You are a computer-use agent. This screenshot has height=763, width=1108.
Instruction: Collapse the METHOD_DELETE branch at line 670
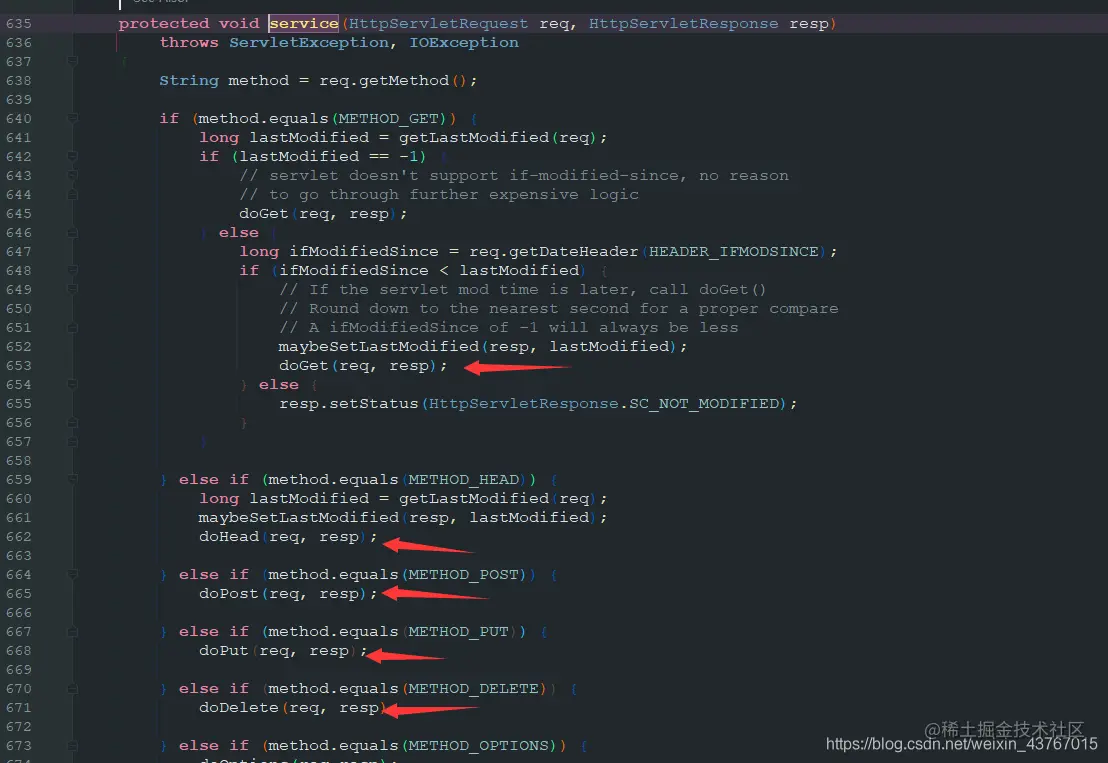pos(72,689)
